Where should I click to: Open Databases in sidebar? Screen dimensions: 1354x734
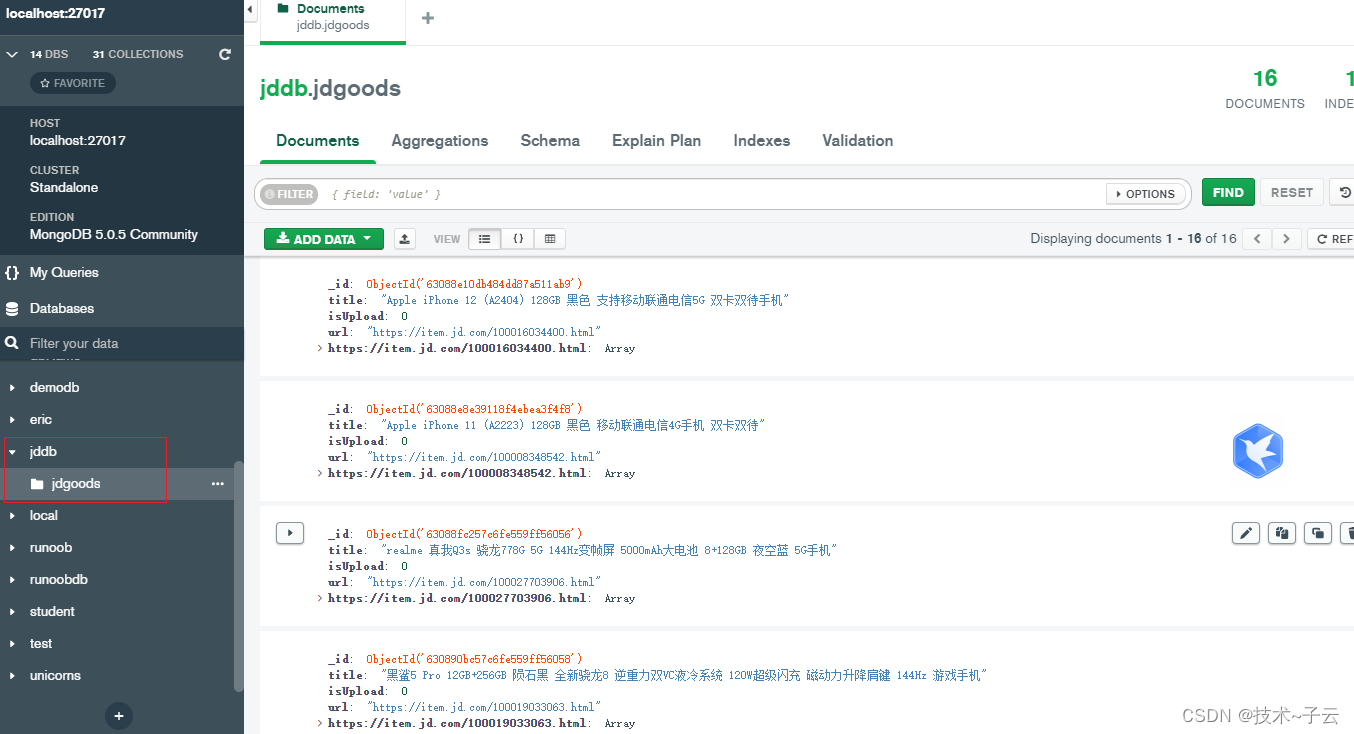pos(122,309)
